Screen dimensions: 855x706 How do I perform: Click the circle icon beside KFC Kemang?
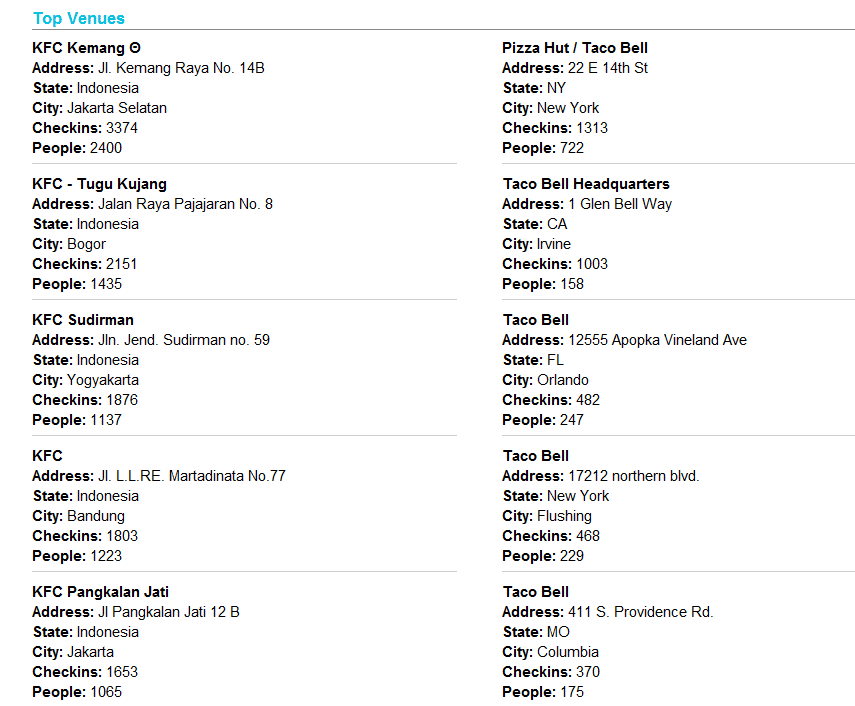click(x=135, y=48)
